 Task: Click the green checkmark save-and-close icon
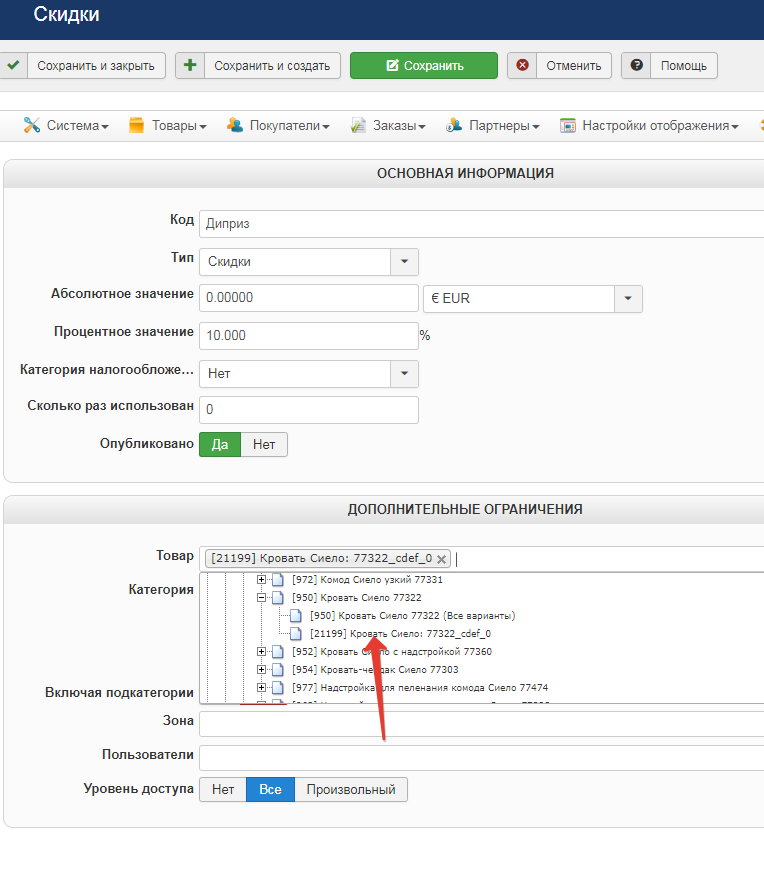(x=13, y=65)
